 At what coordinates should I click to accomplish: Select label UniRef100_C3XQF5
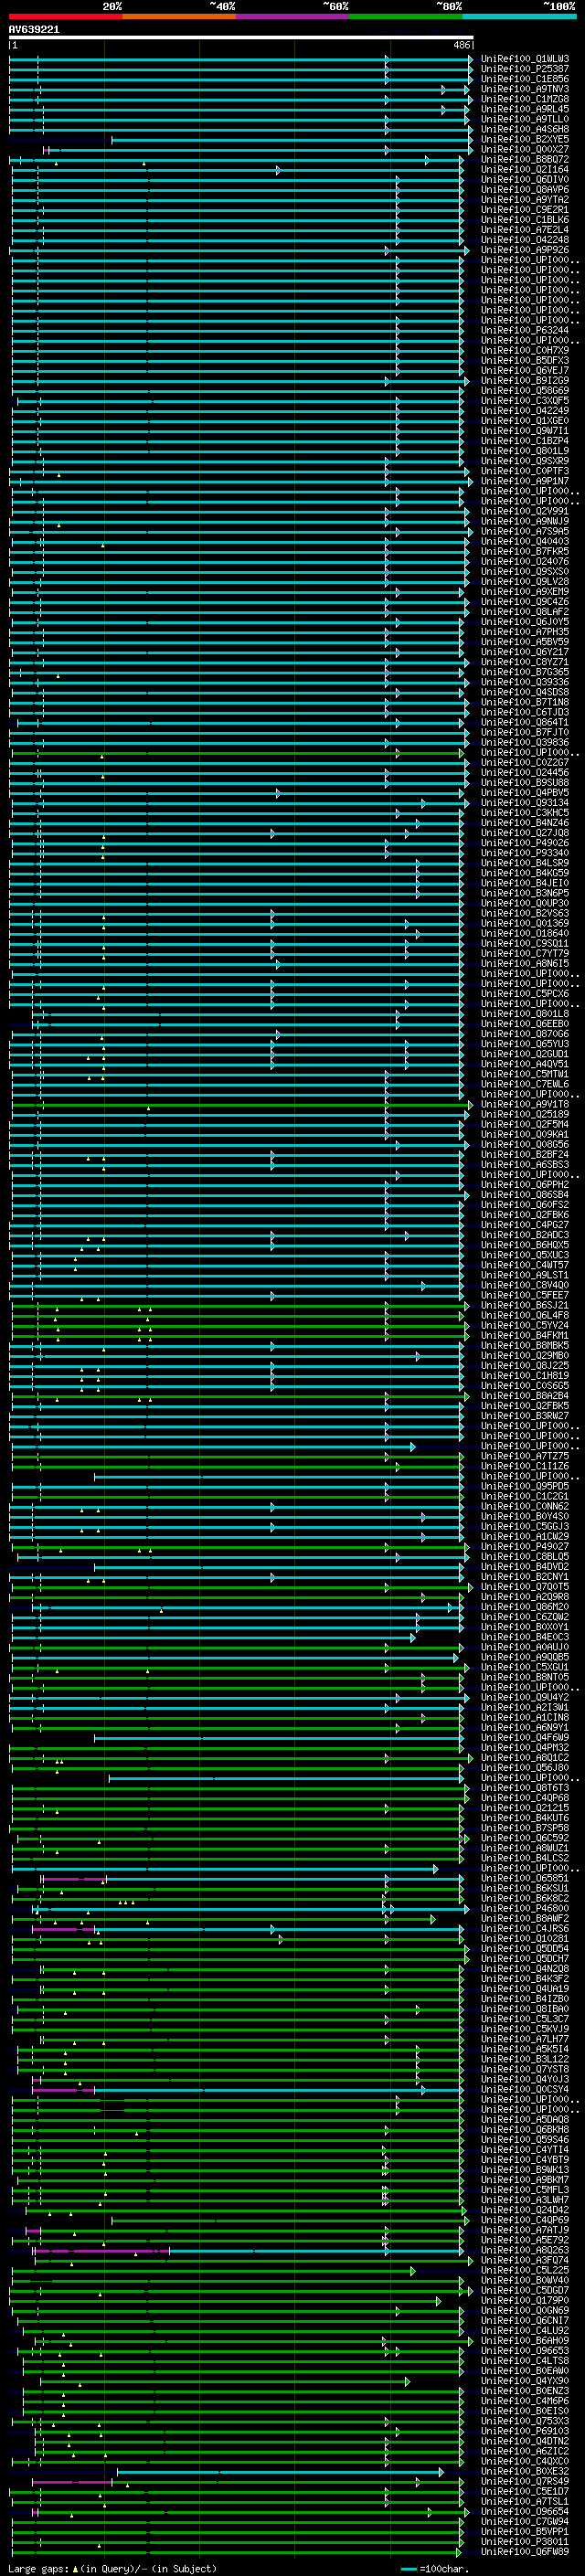click(x=525, y=401)
